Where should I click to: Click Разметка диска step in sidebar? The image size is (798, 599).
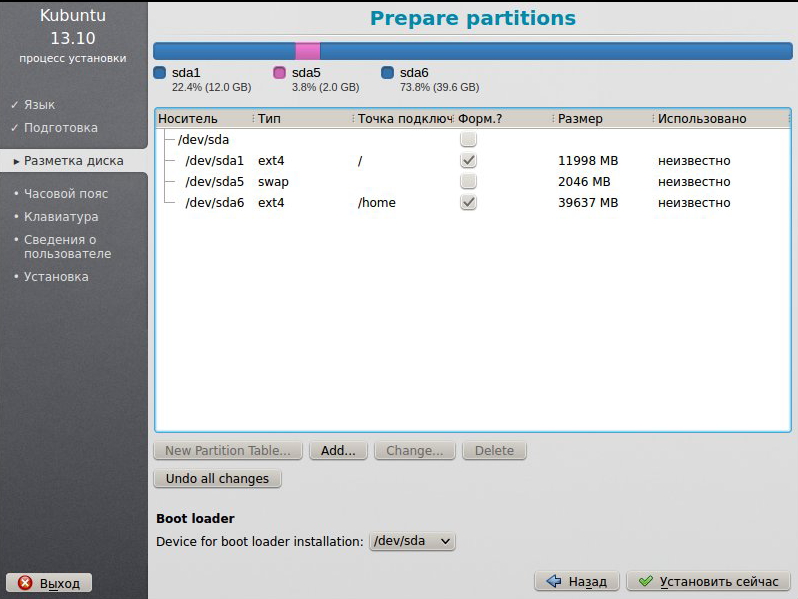73,161
